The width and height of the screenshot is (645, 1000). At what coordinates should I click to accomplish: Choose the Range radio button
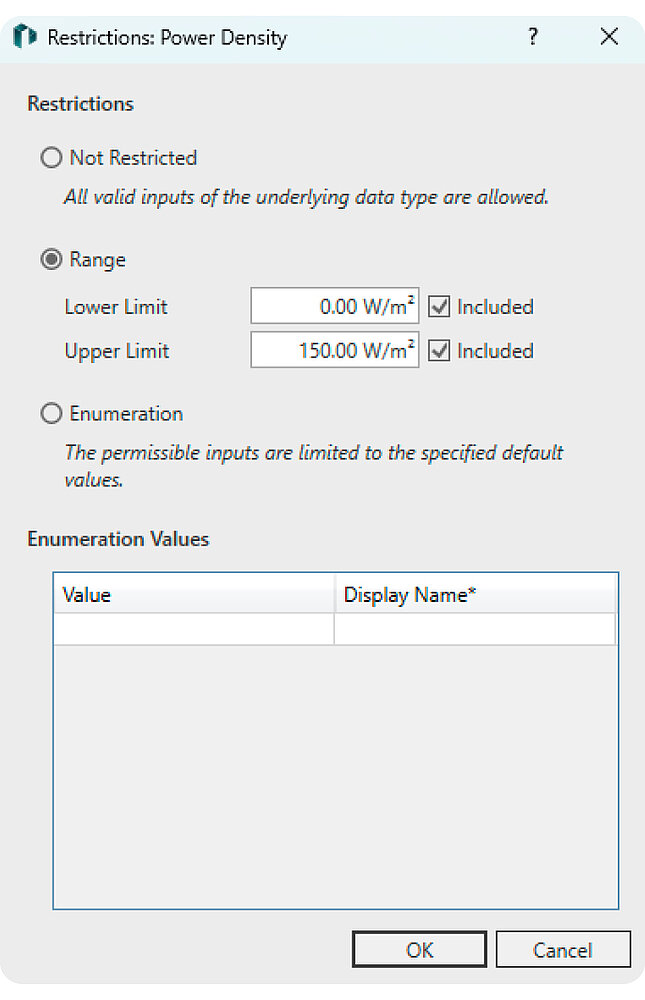pos(50,260)
